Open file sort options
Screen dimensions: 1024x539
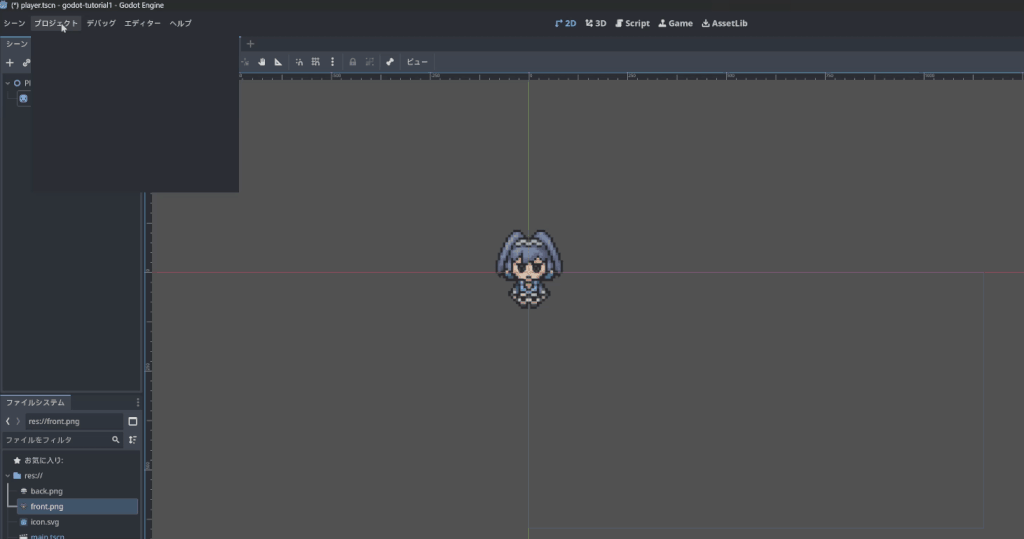point(133,440)
